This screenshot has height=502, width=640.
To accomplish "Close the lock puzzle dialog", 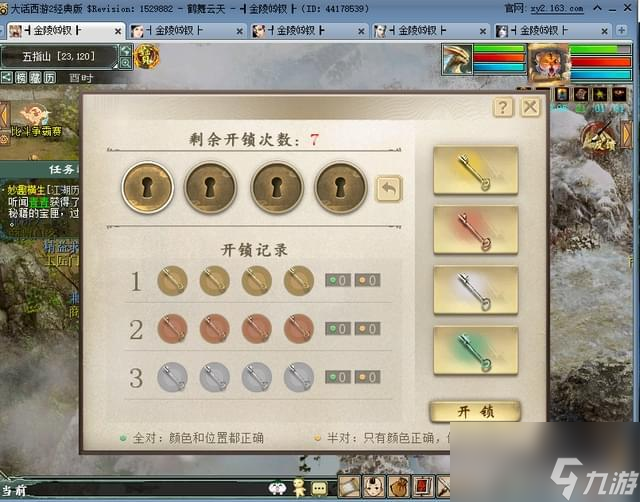I will point(530,107).
